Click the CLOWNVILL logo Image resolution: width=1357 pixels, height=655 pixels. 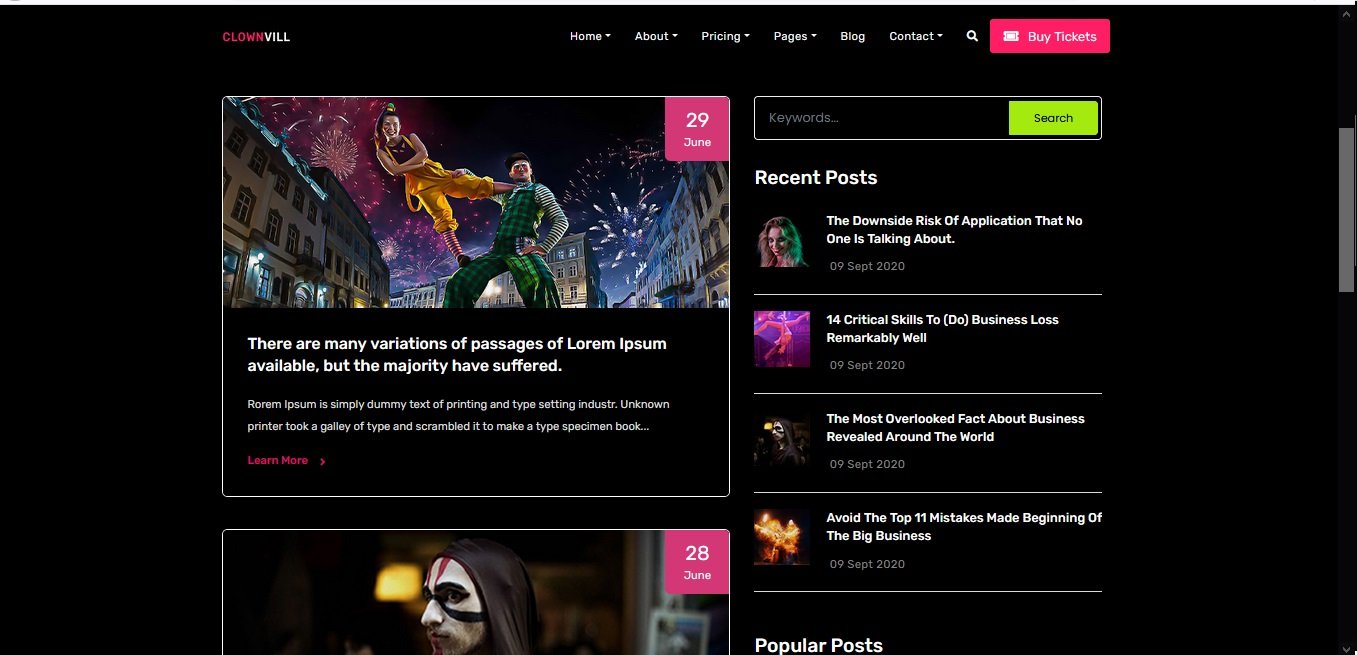pos(256,37)
